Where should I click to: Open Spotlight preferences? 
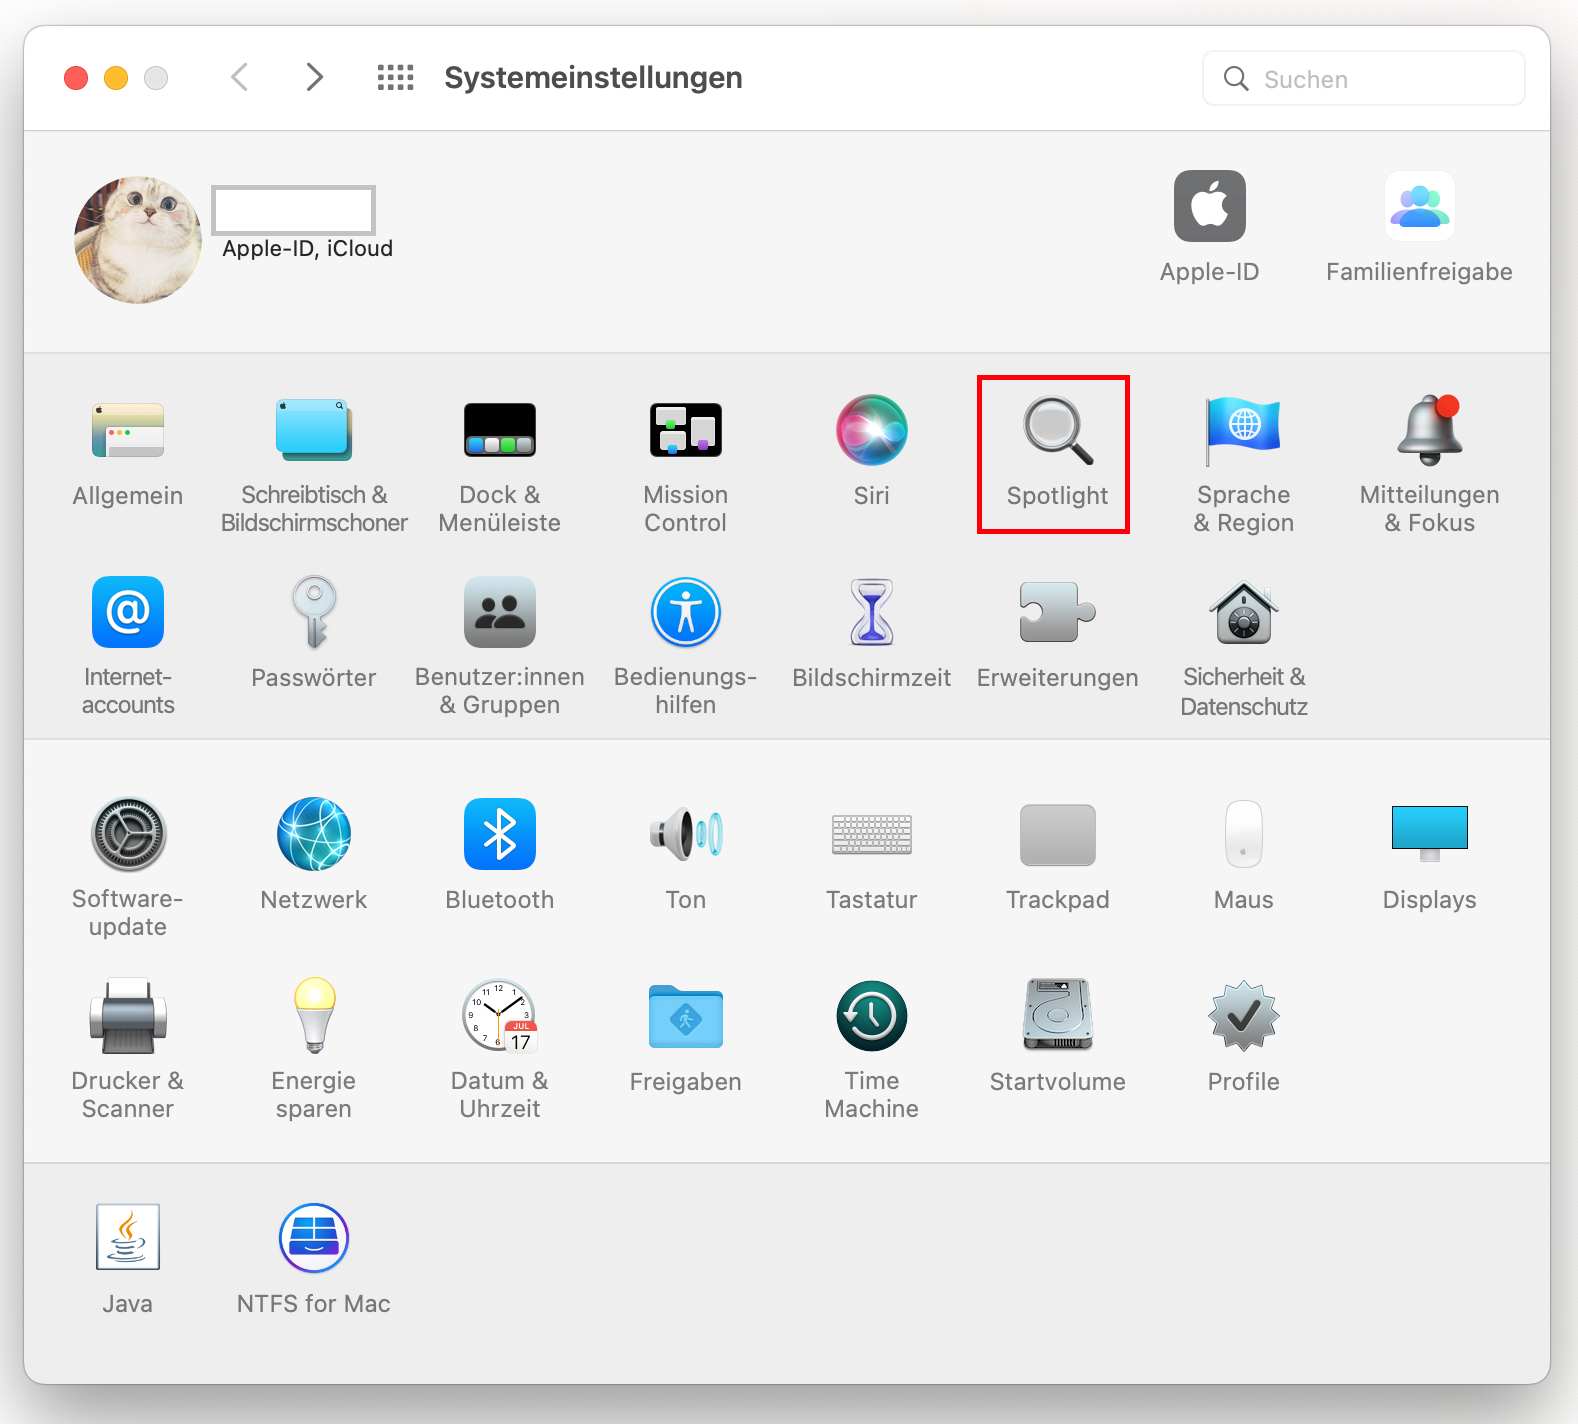point(1057,432)
